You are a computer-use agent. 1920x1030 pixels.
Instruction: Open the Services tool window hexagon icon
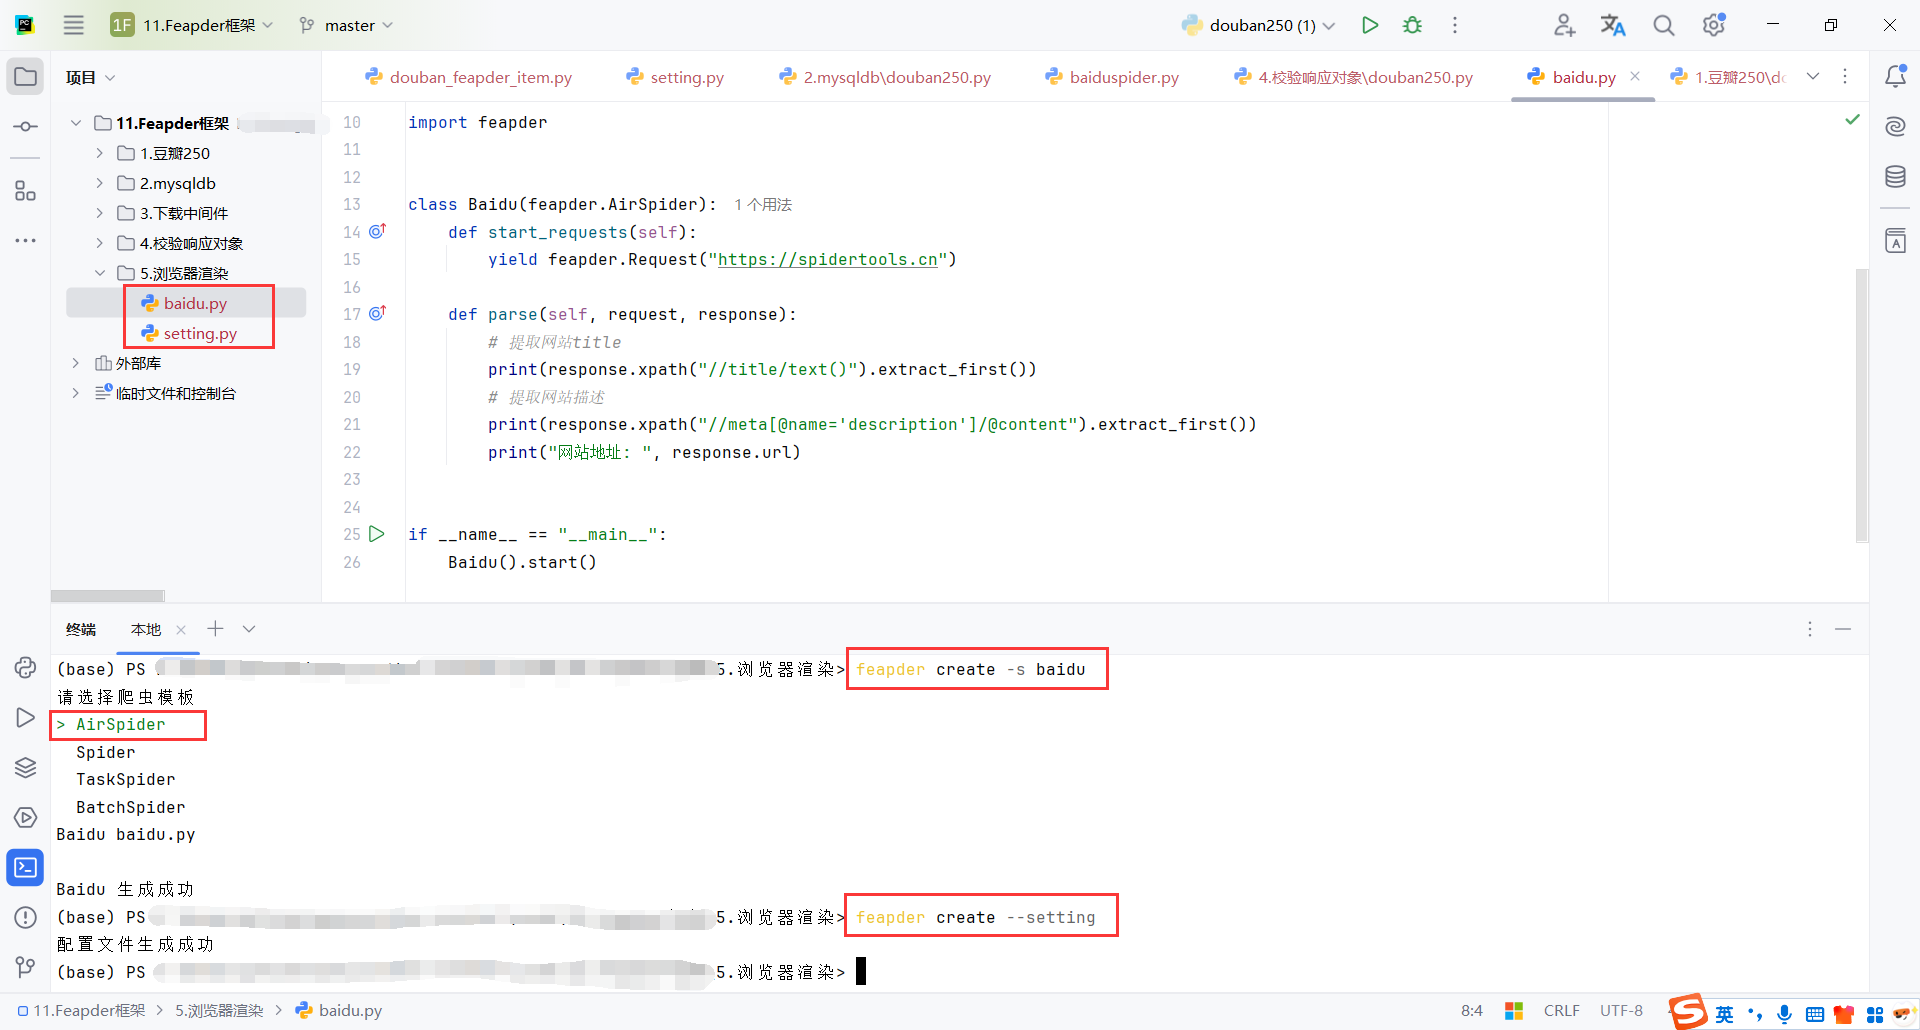tap(25, 817)
